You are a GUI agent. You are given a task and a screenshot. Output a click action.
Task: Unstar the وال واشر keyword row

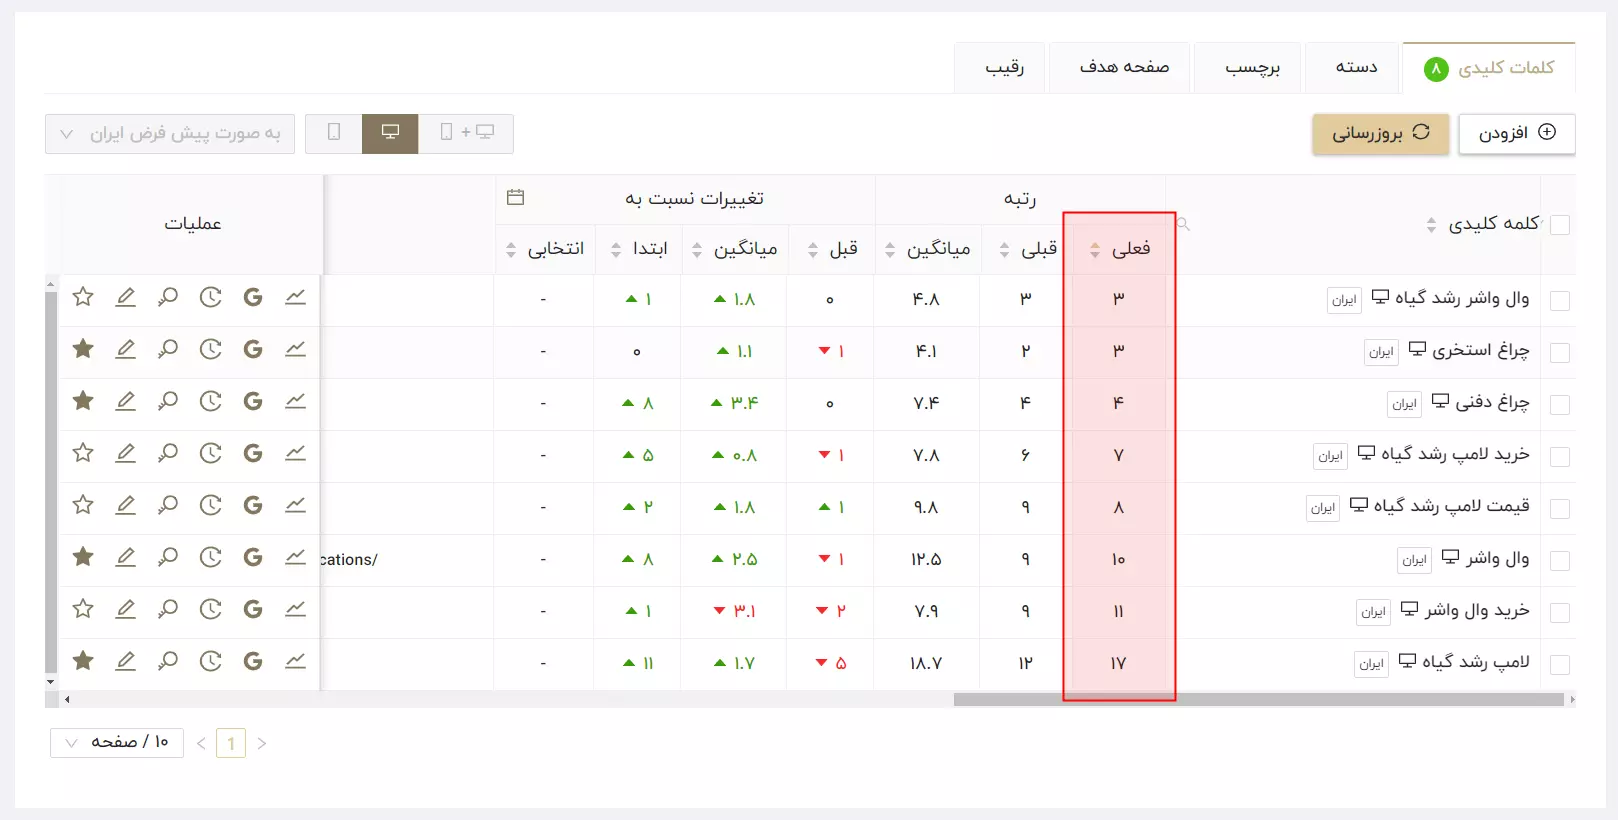pyautogui.click(x=83, y=557)
